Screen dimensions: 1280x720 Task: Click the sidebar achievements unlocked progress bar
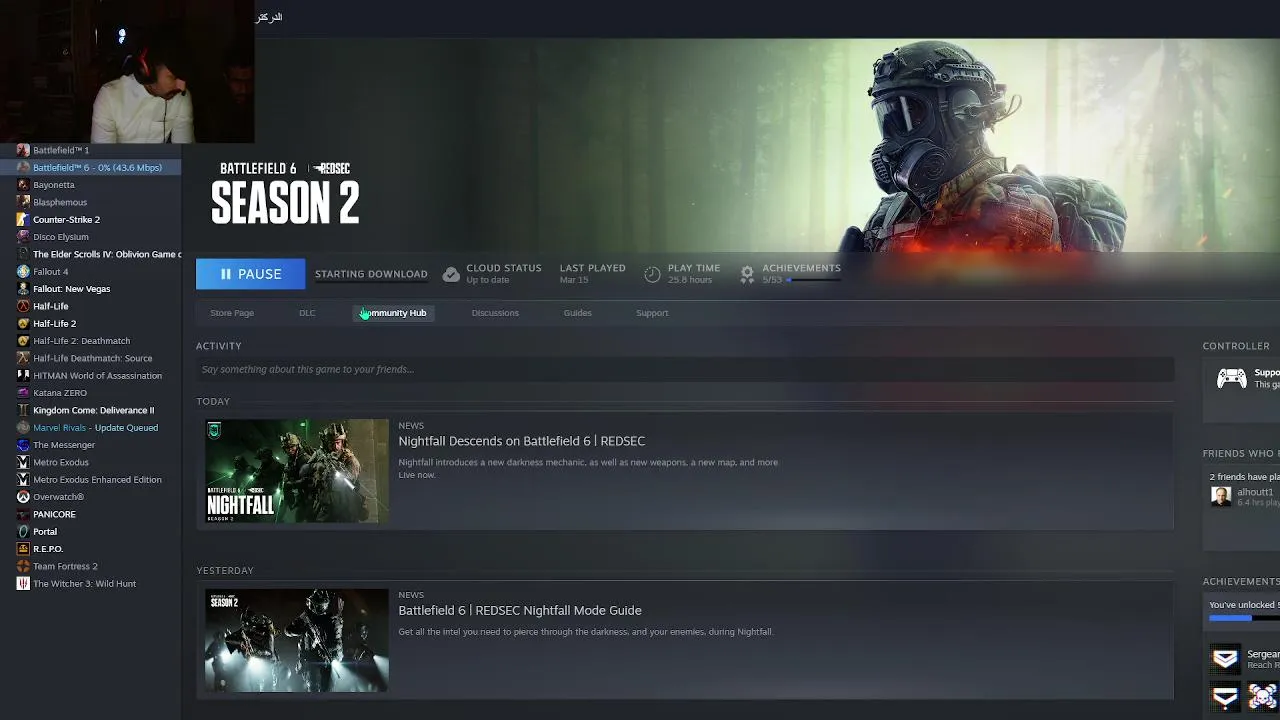pyautogui.click(x=1244, y=618)
